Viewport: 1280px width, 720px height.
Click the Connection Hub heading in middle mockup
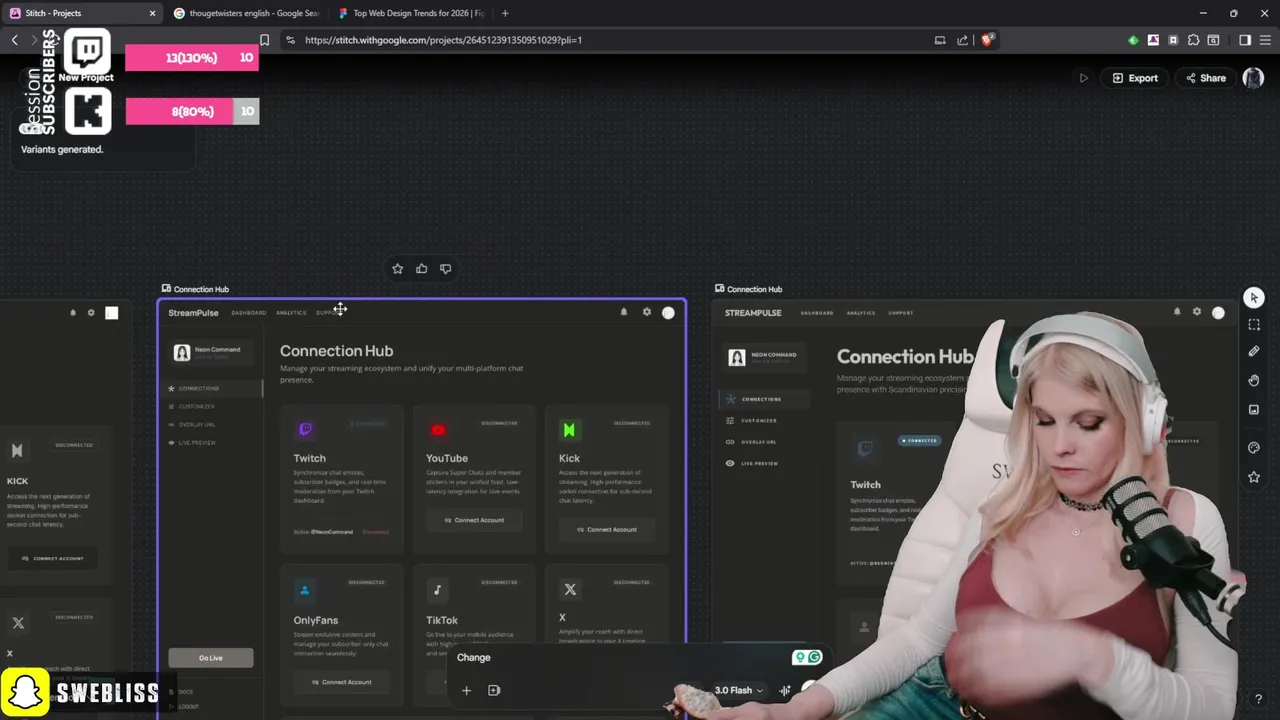pos(336,351)
